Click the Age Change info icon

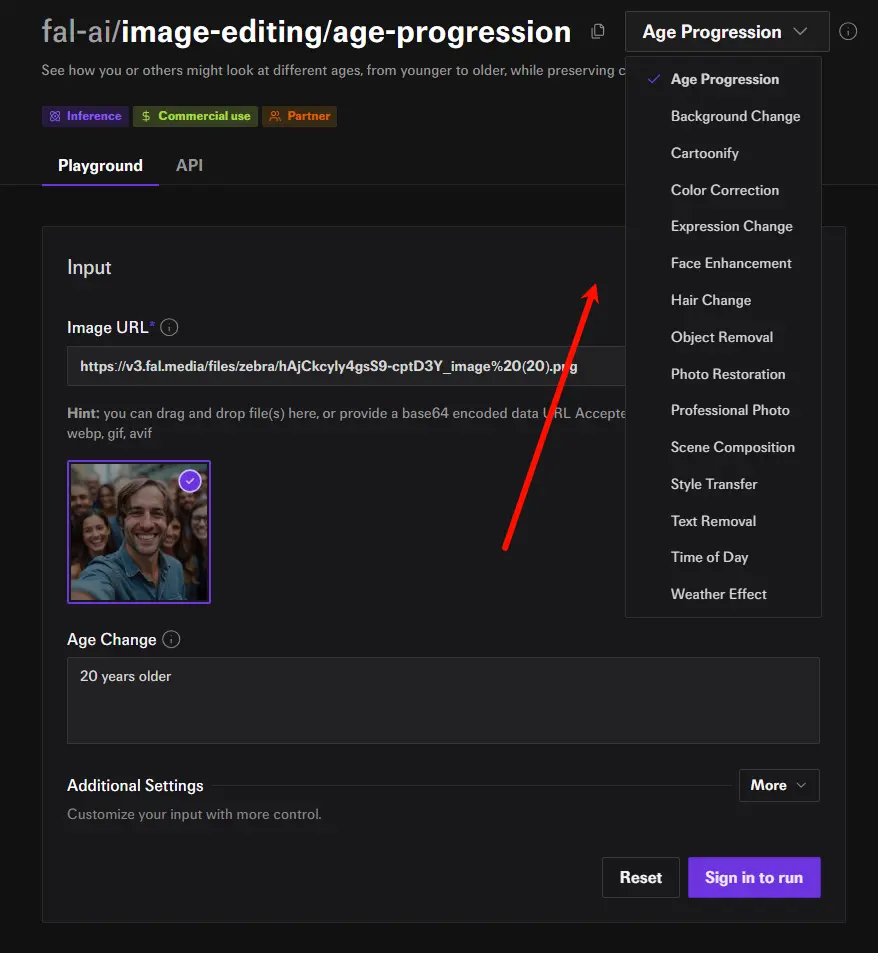[171, 640]
